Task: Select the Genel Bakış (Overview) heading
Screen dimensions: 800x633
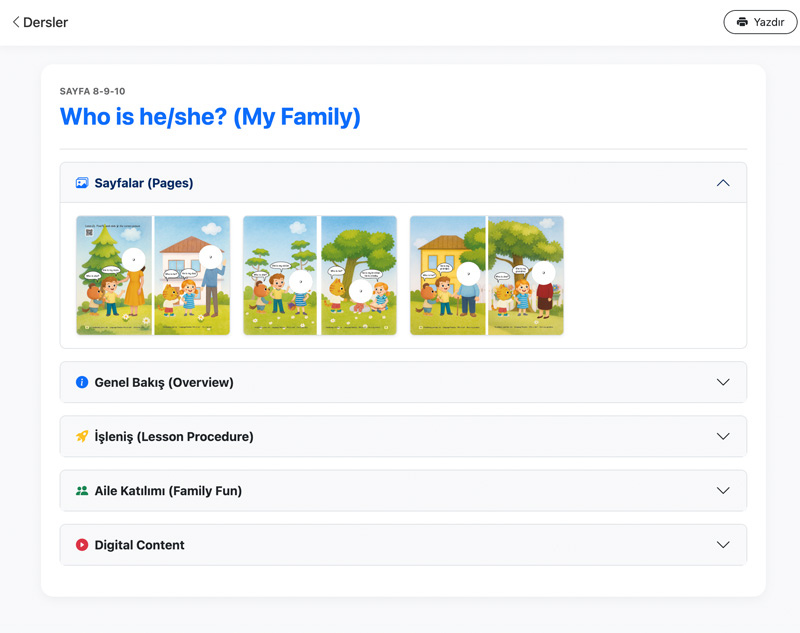Action: (x=164, y=382)
